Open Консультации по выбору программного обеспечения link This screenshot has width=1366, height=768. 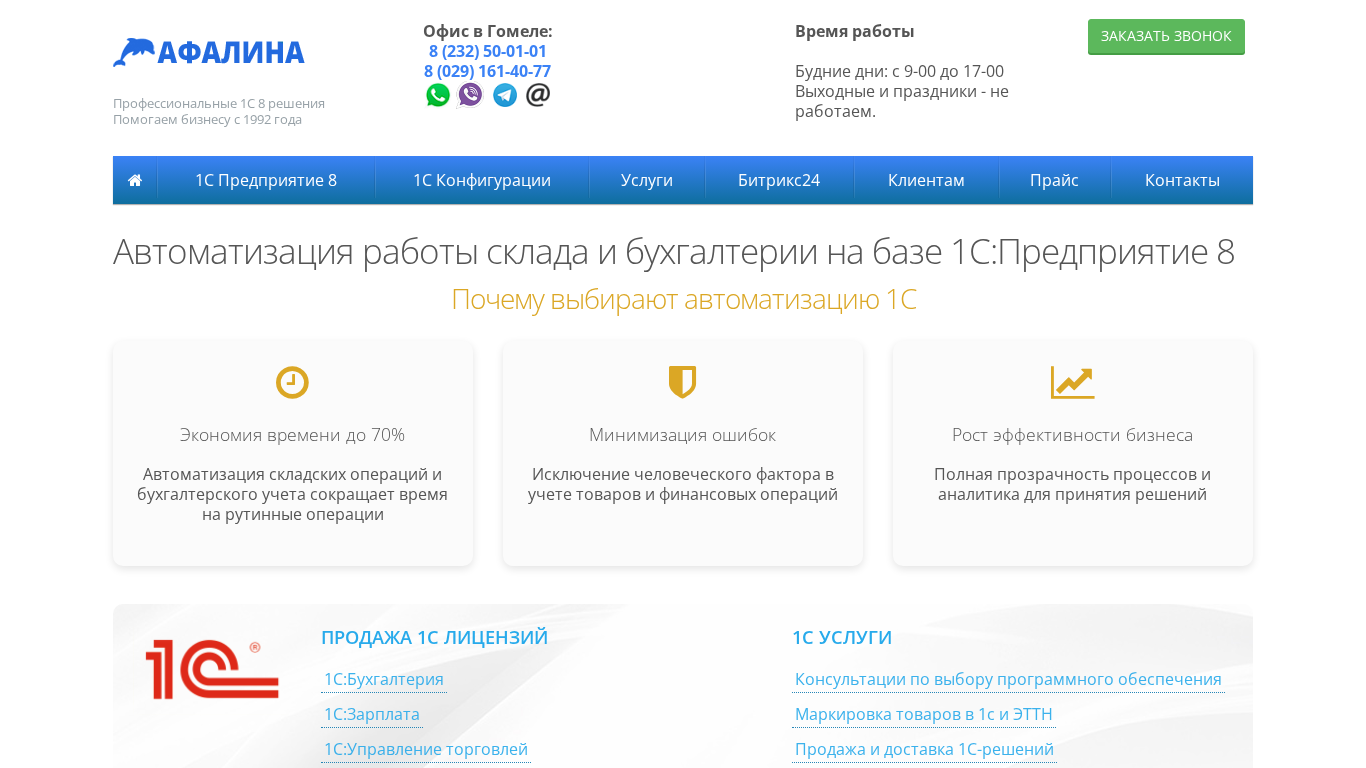point(1008,679)
